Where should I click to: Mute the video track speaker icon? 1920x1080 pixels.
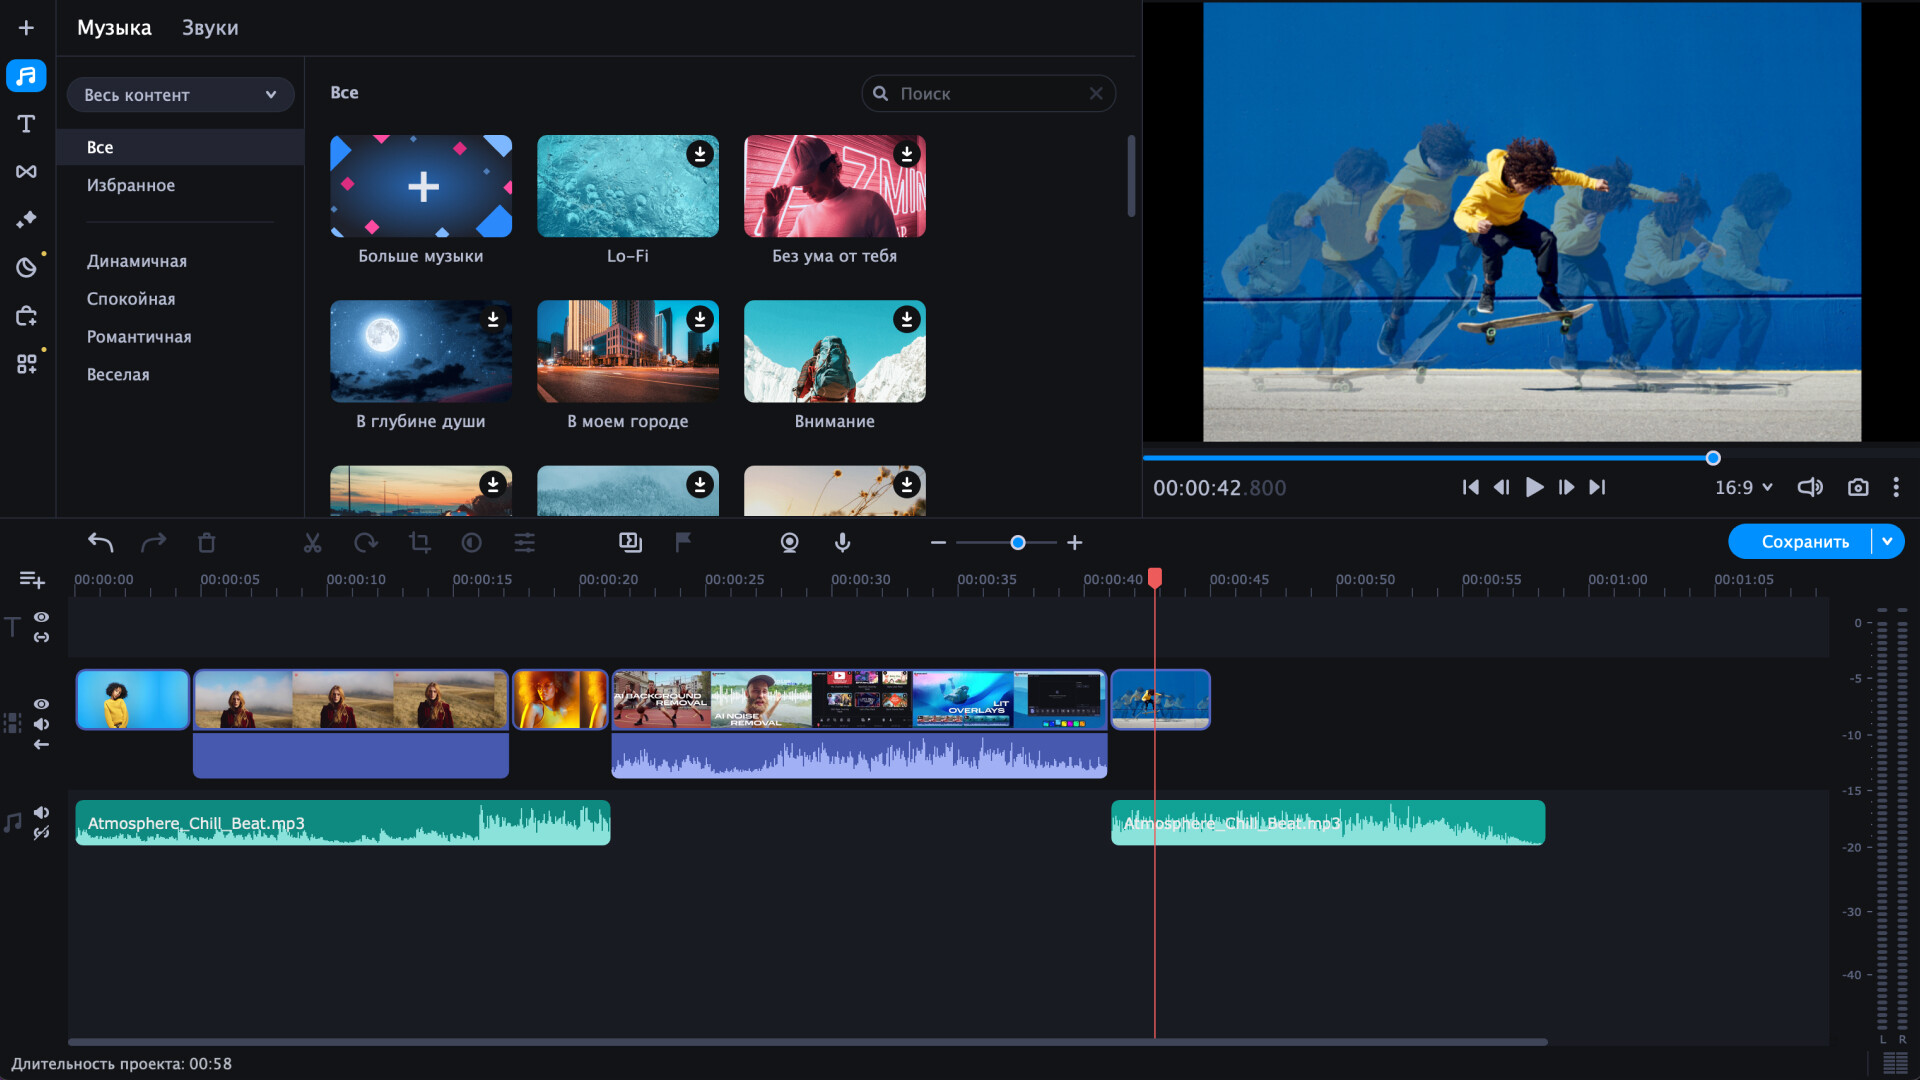click(41, 724)
